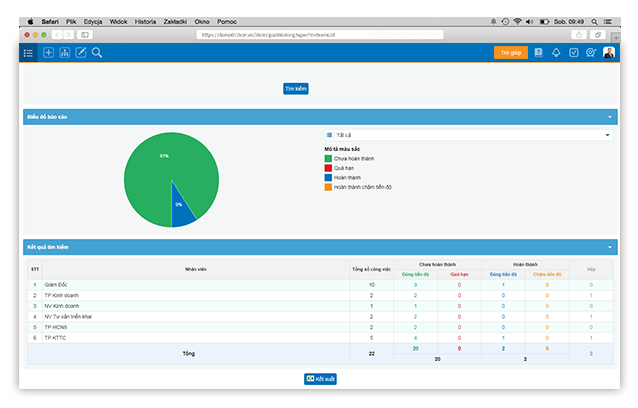Open the organization chart icon
This screenshot has width=638, height=408.
click(65, 53)
